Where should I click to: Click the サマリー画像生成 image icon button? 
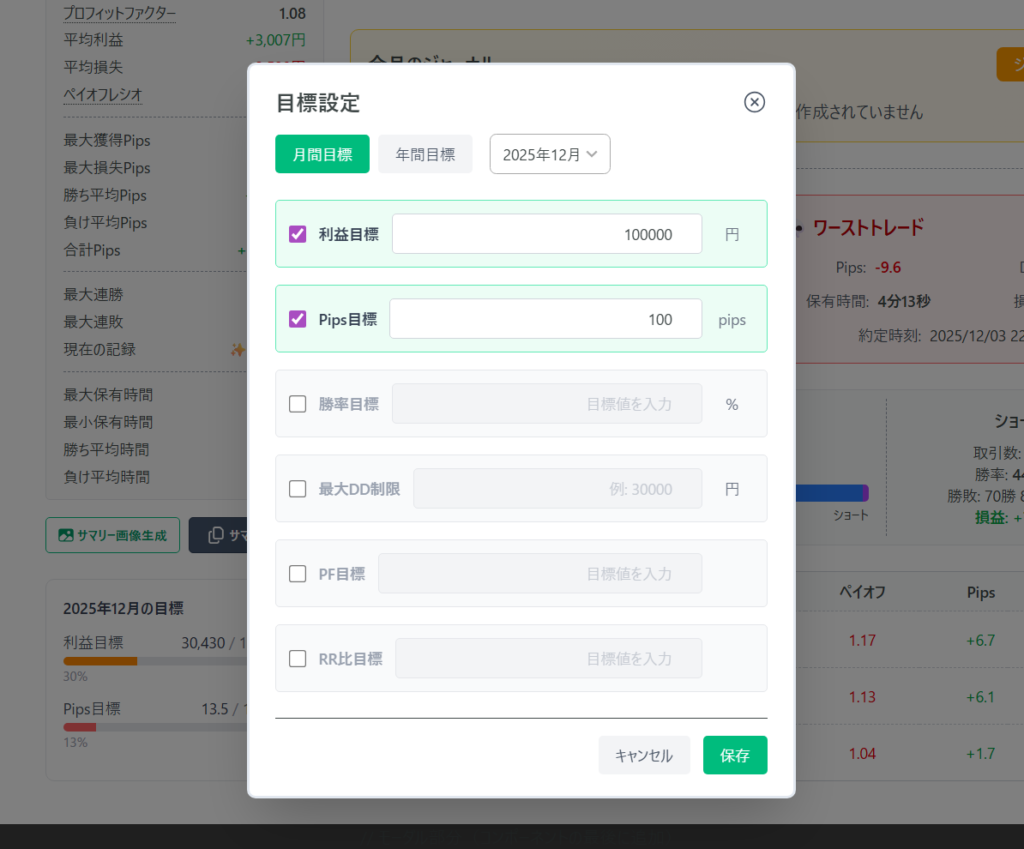pyautogui.click(x=66, y=536)
